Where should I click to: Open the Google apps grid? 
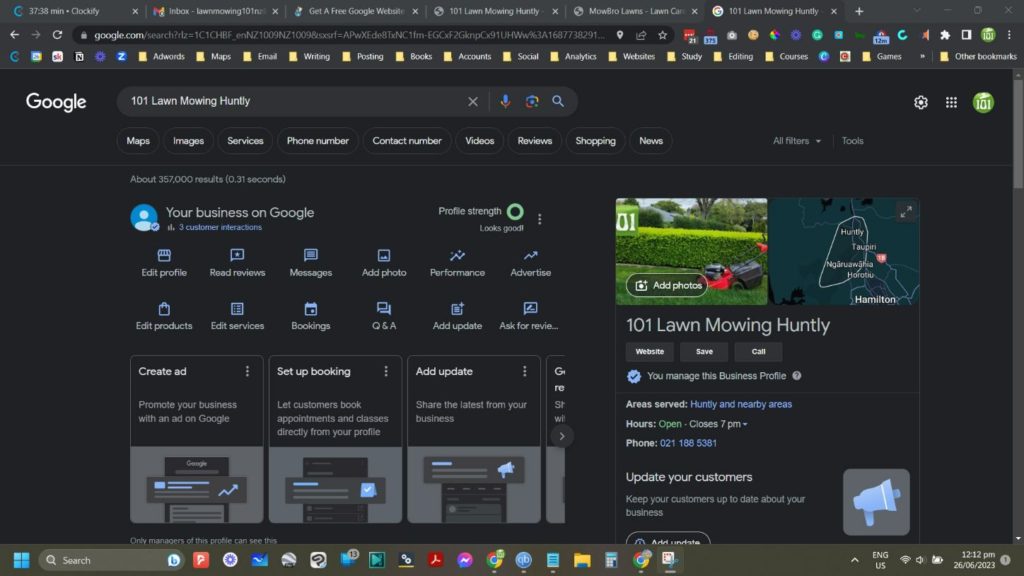952,103
